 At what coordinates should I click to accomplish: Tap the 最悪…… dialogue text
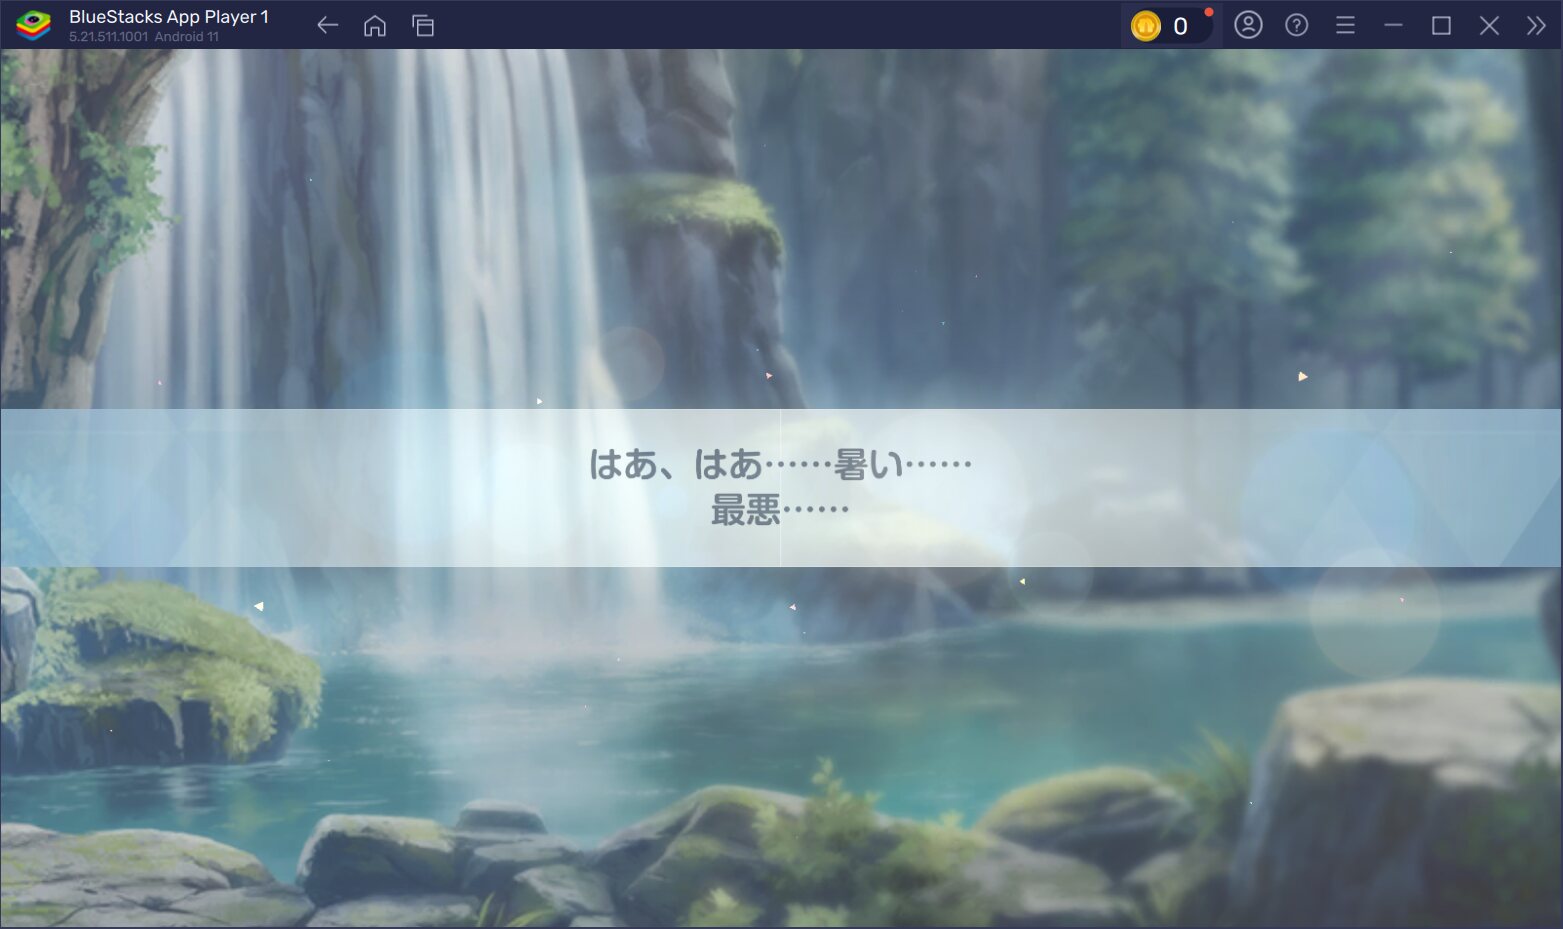click(x=780, y=511)
